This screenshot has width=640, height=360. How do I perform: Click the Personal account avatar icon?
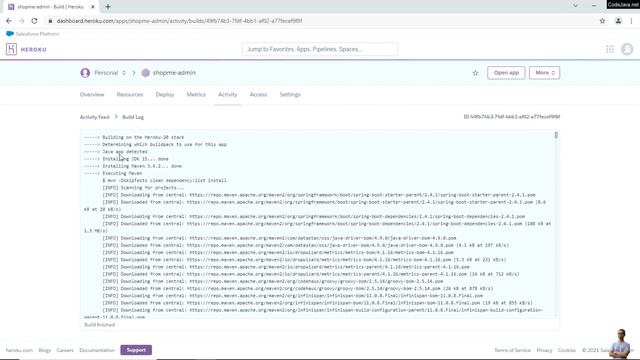85,73
